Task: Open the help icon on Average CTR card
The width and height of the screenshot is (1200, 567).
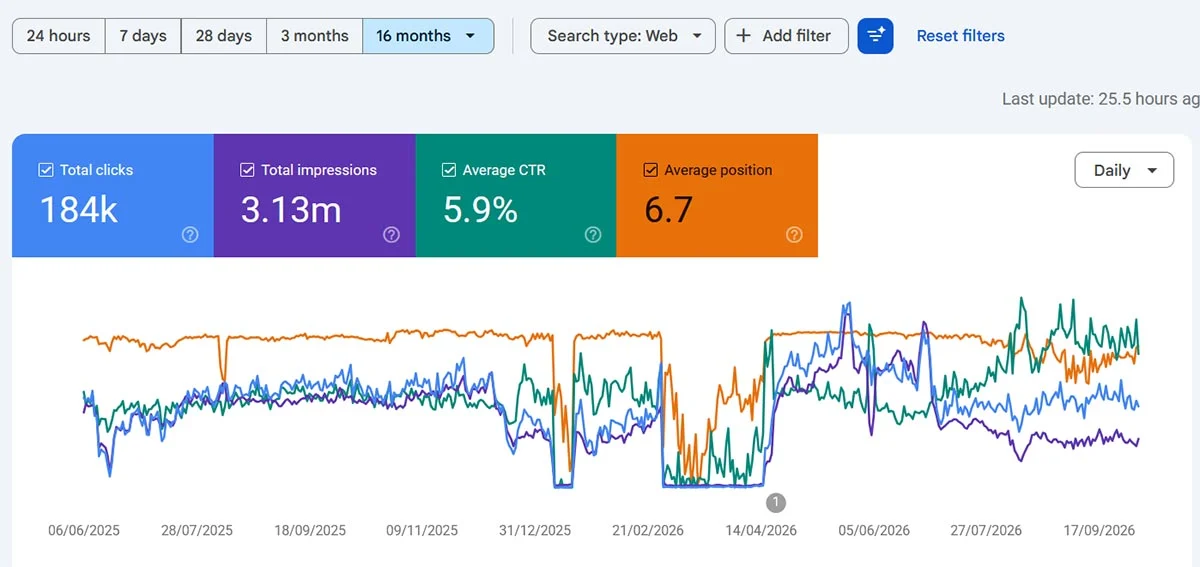Action: (593, 235)
